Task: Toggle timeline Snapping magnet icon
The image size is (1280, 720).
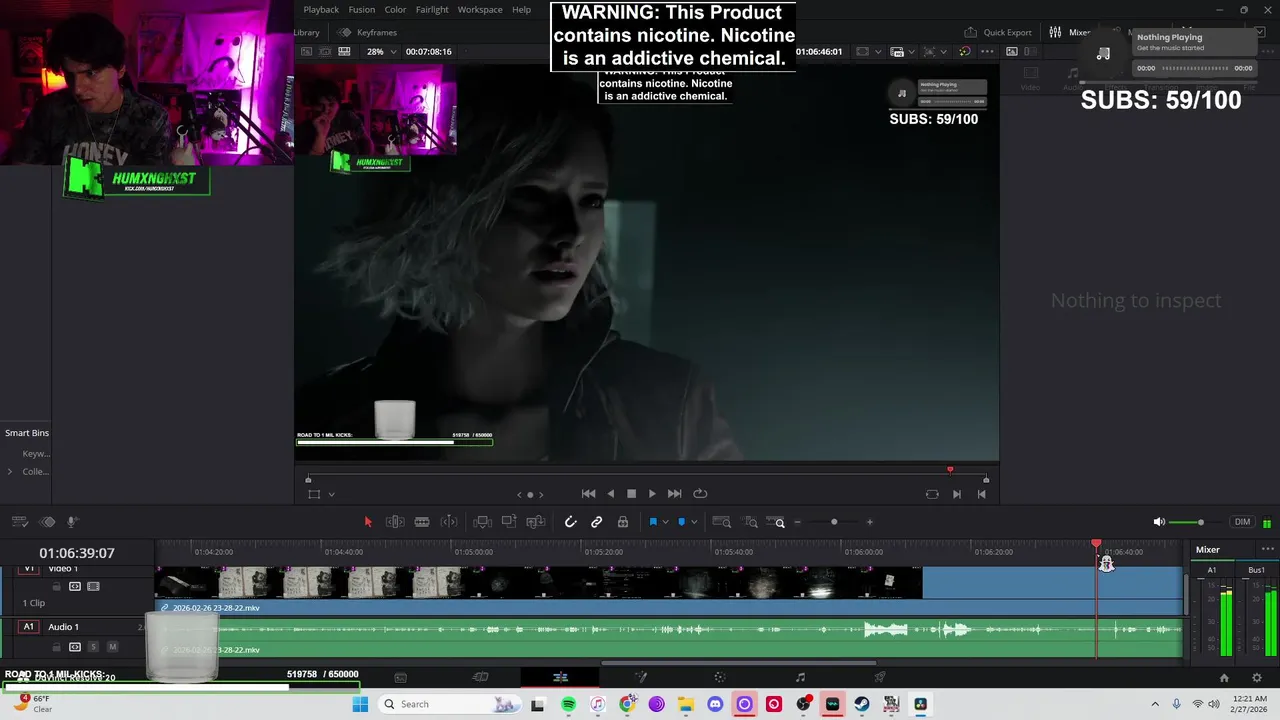Action: (x=571, y=522)
